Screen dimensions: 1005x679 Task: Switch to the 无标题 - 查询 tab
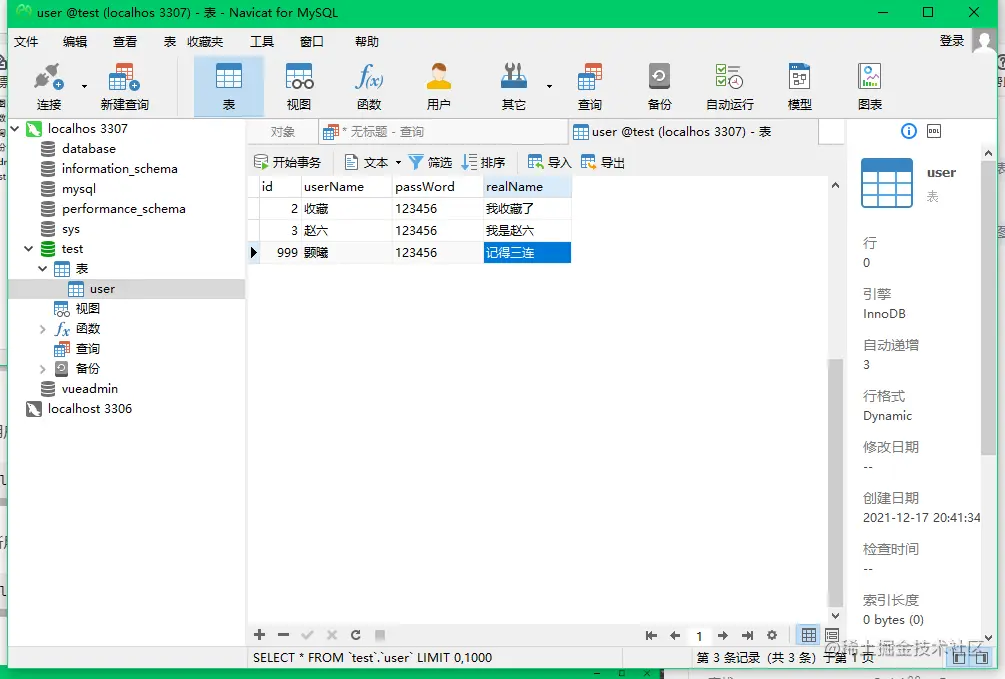(x=443, y=132)
